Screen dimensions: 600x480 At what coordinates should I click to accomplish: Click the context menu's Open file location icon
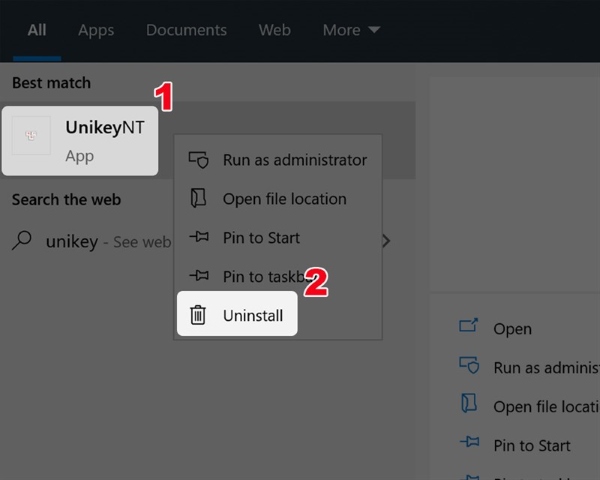[x=199, y=199]
